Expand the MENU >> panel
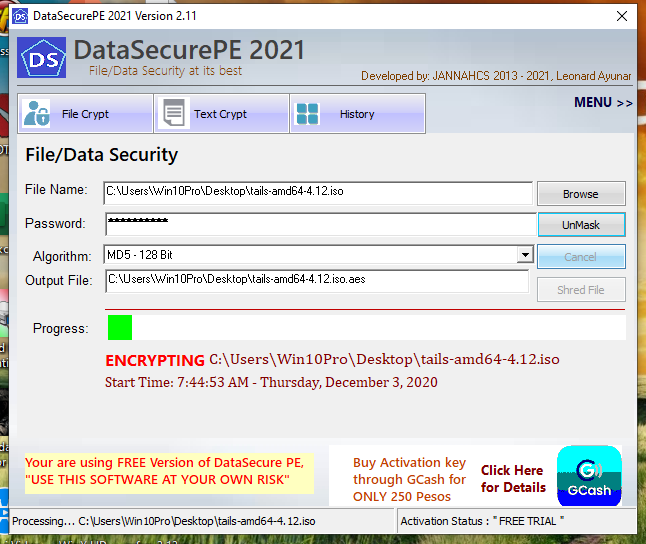The height and width of the screenshot is (544, 646). tap(602, 103)
